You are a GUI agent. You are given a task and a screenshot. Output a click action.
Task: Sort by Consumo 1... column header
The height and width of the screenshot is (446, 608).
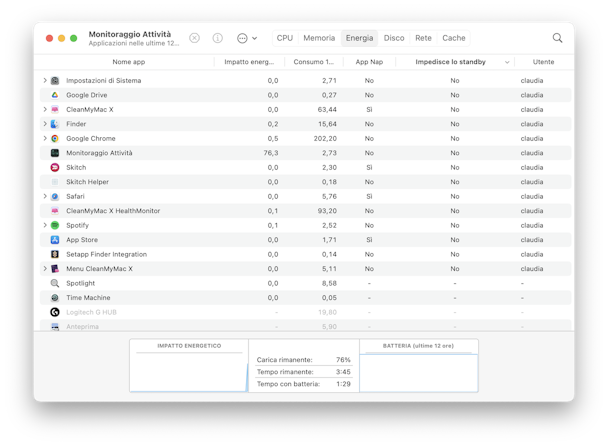[313, 62]
